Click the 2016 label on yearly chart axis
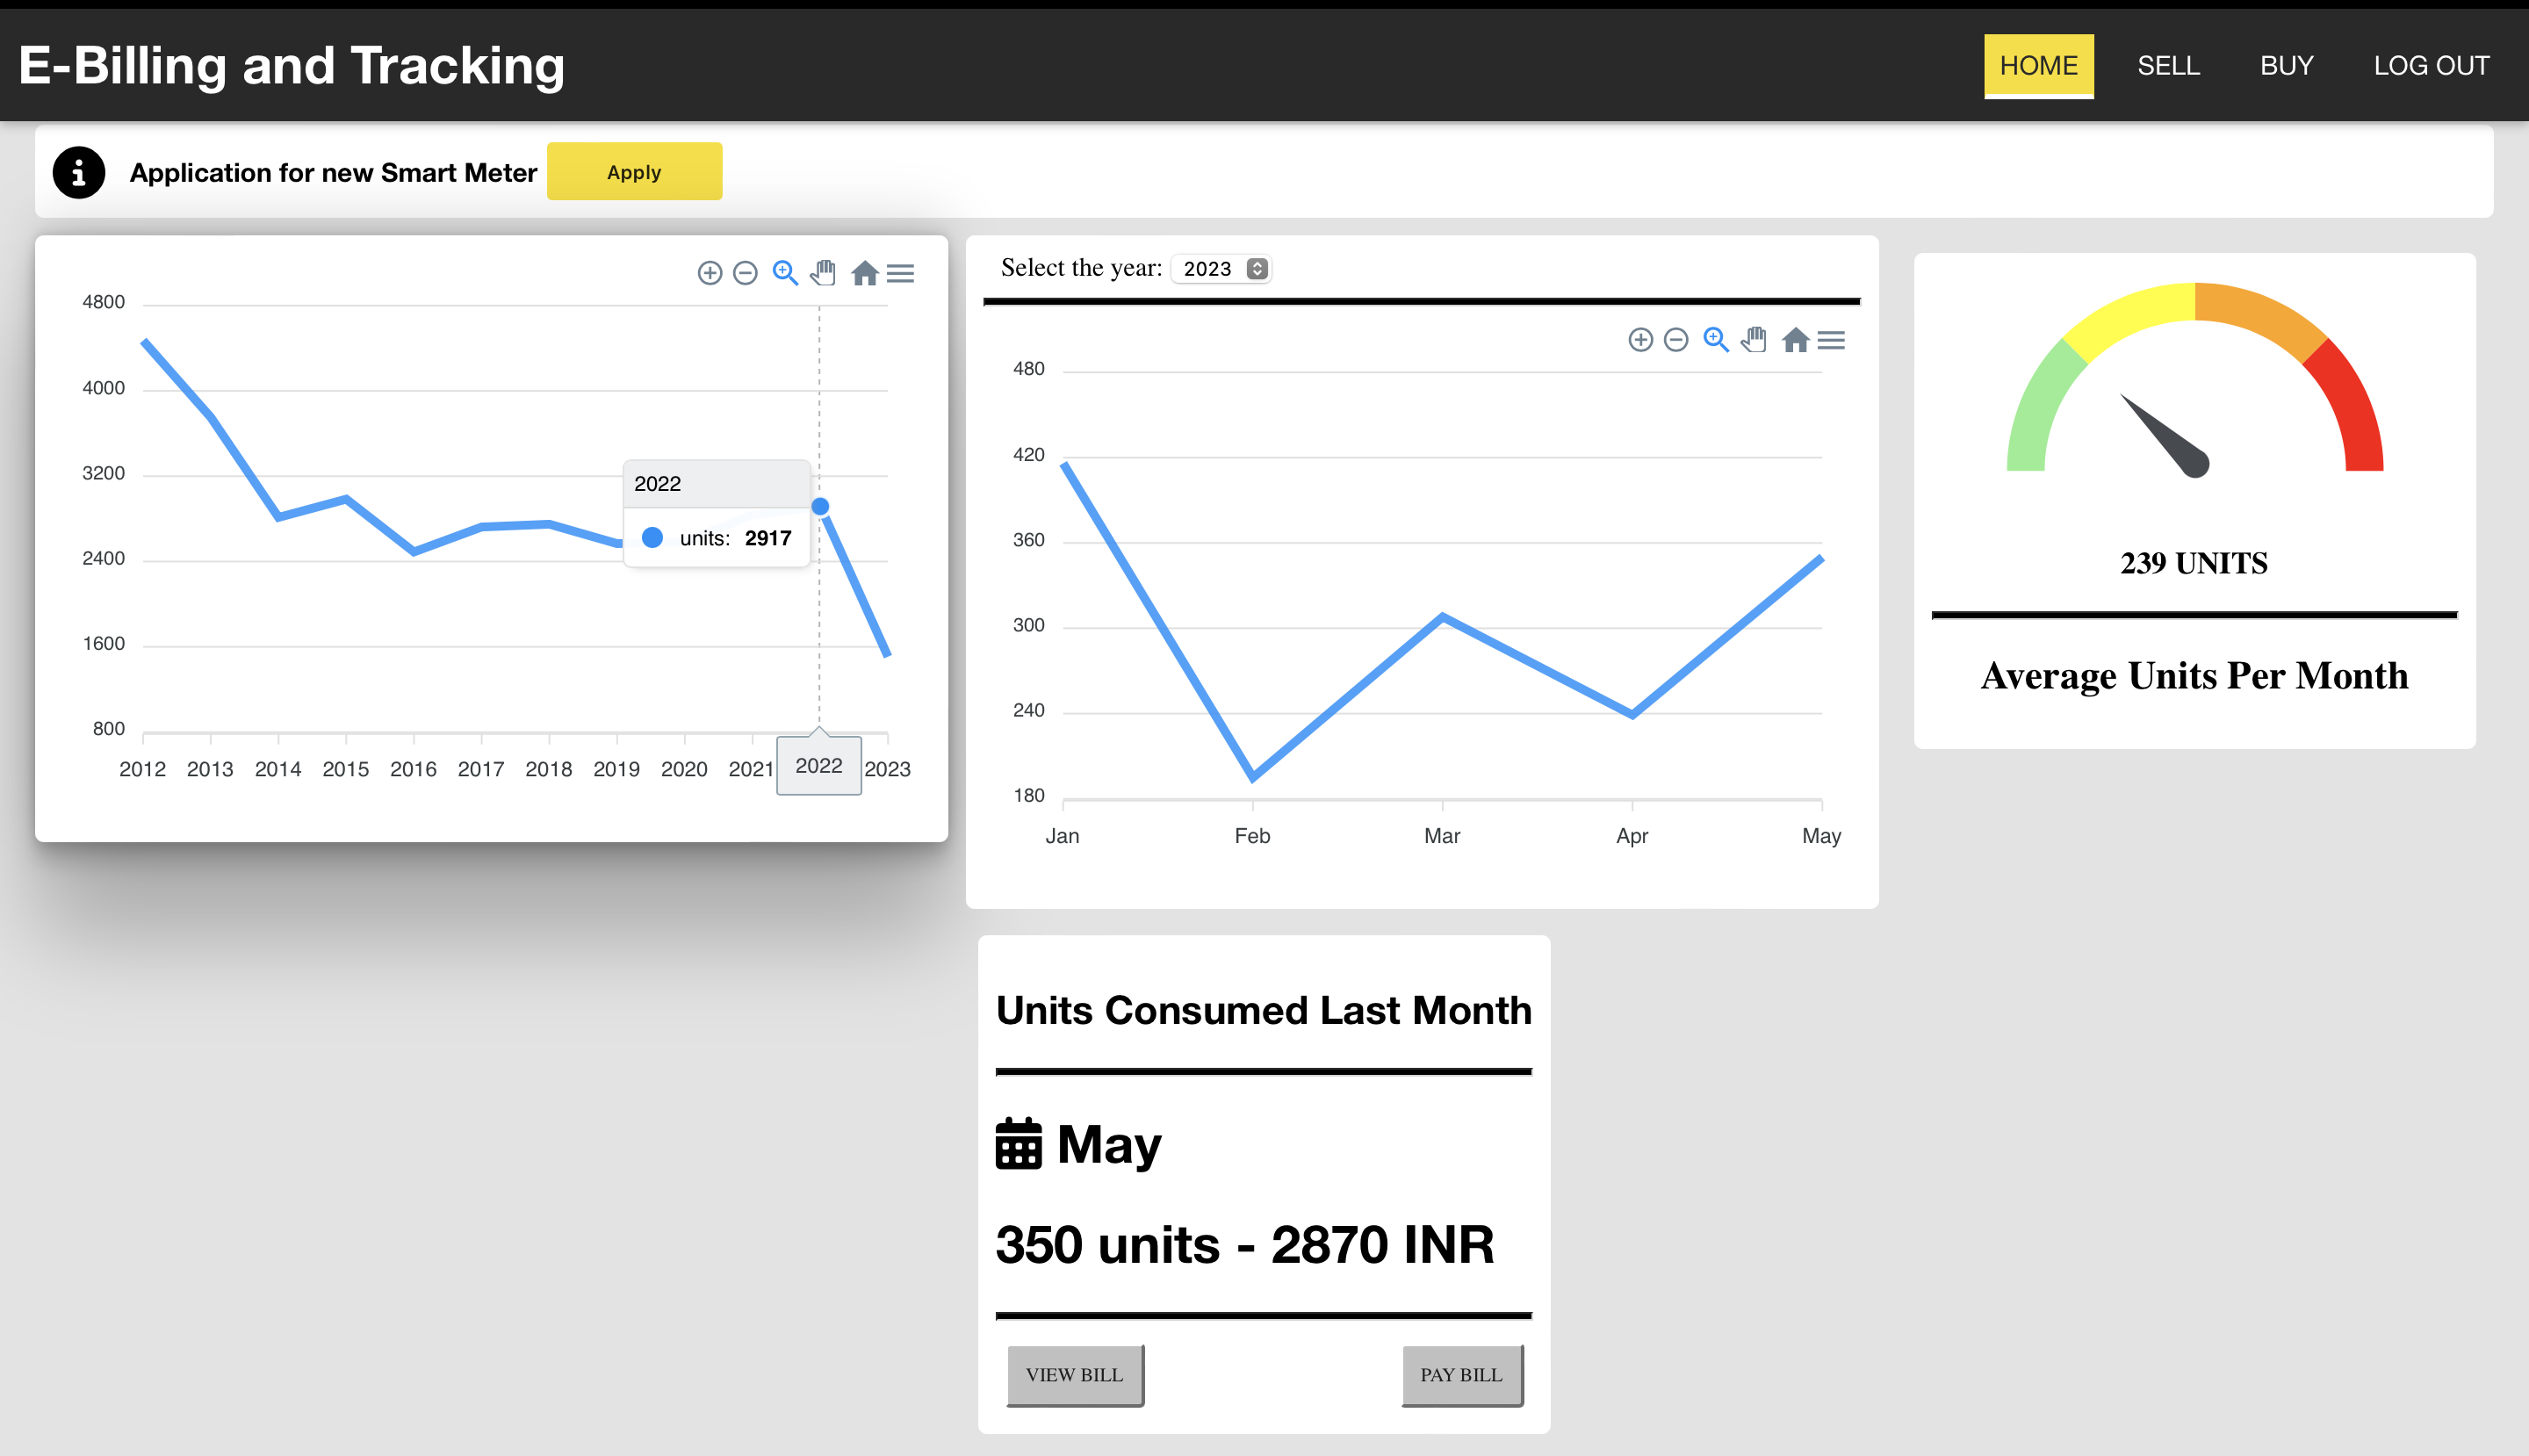The width and height of the screenshot is (2529, 1456). coord(413,769)
